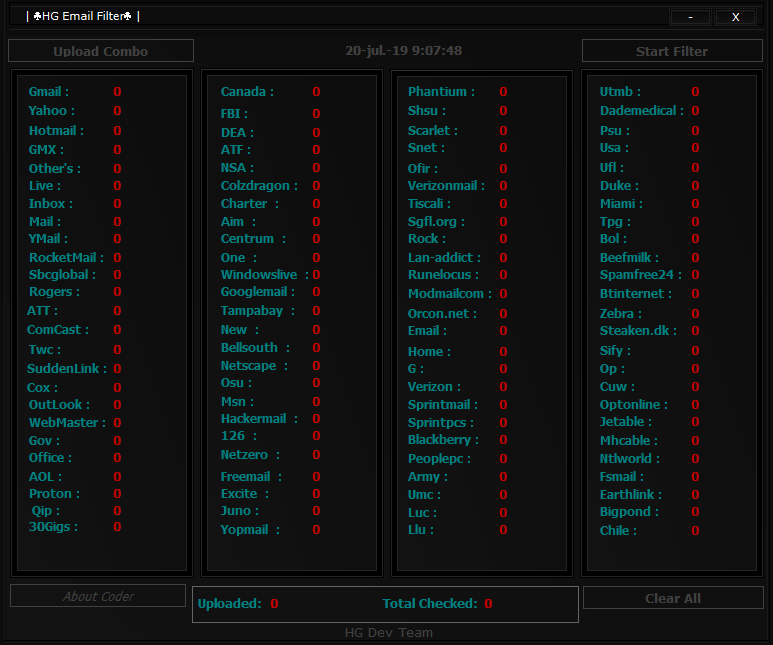
Task: Open the About Coder button
Action: click(98, 596)
